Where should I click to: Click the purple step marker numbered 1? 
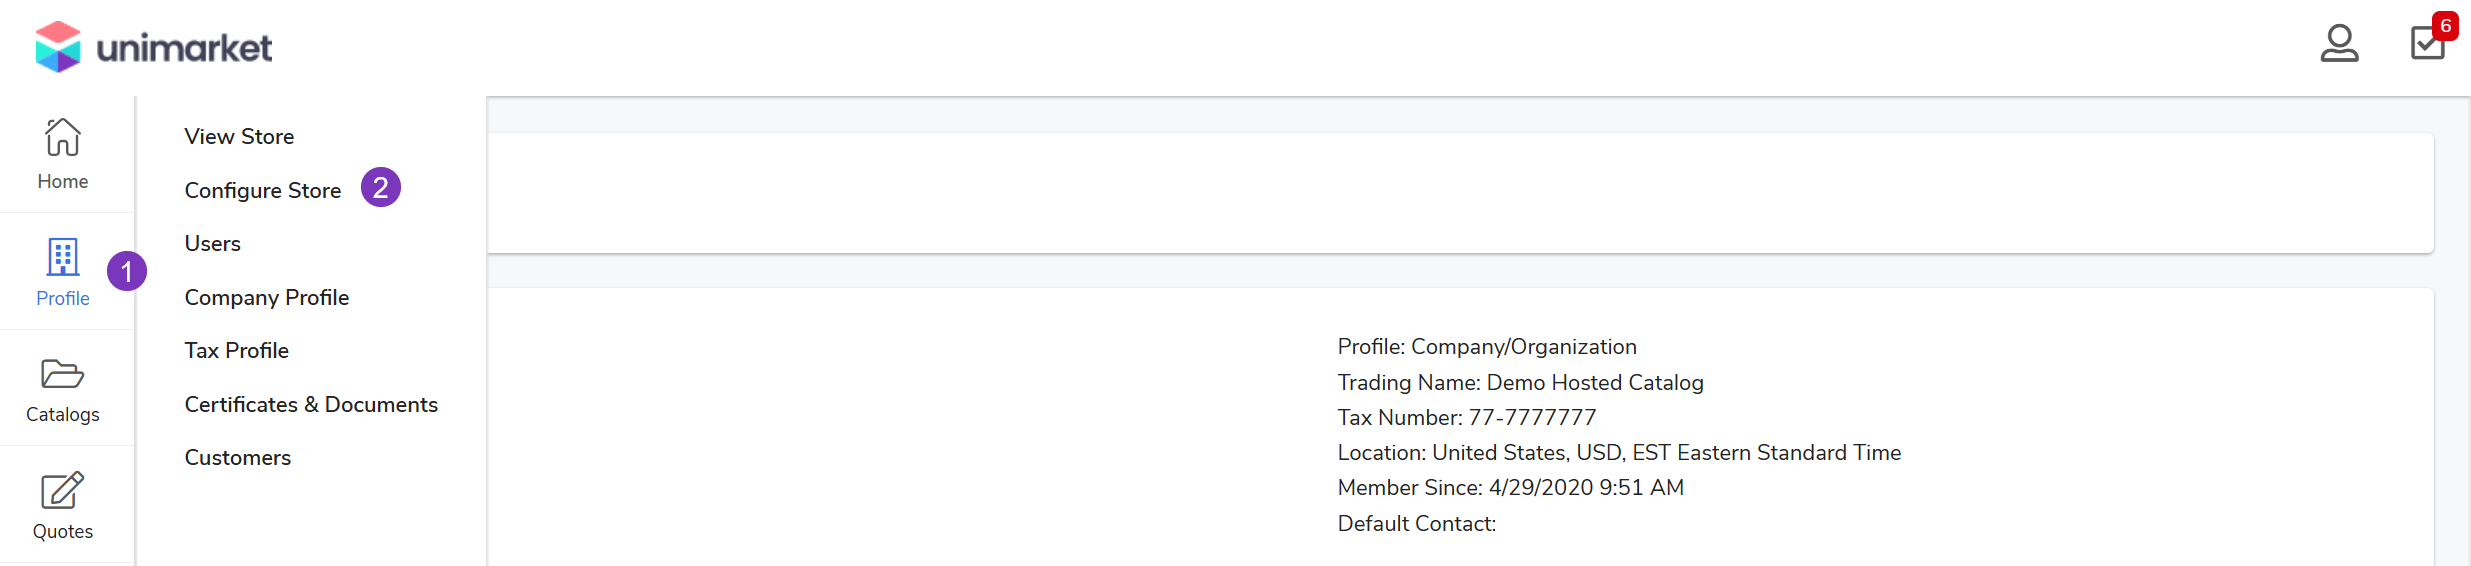pos(127,271)
